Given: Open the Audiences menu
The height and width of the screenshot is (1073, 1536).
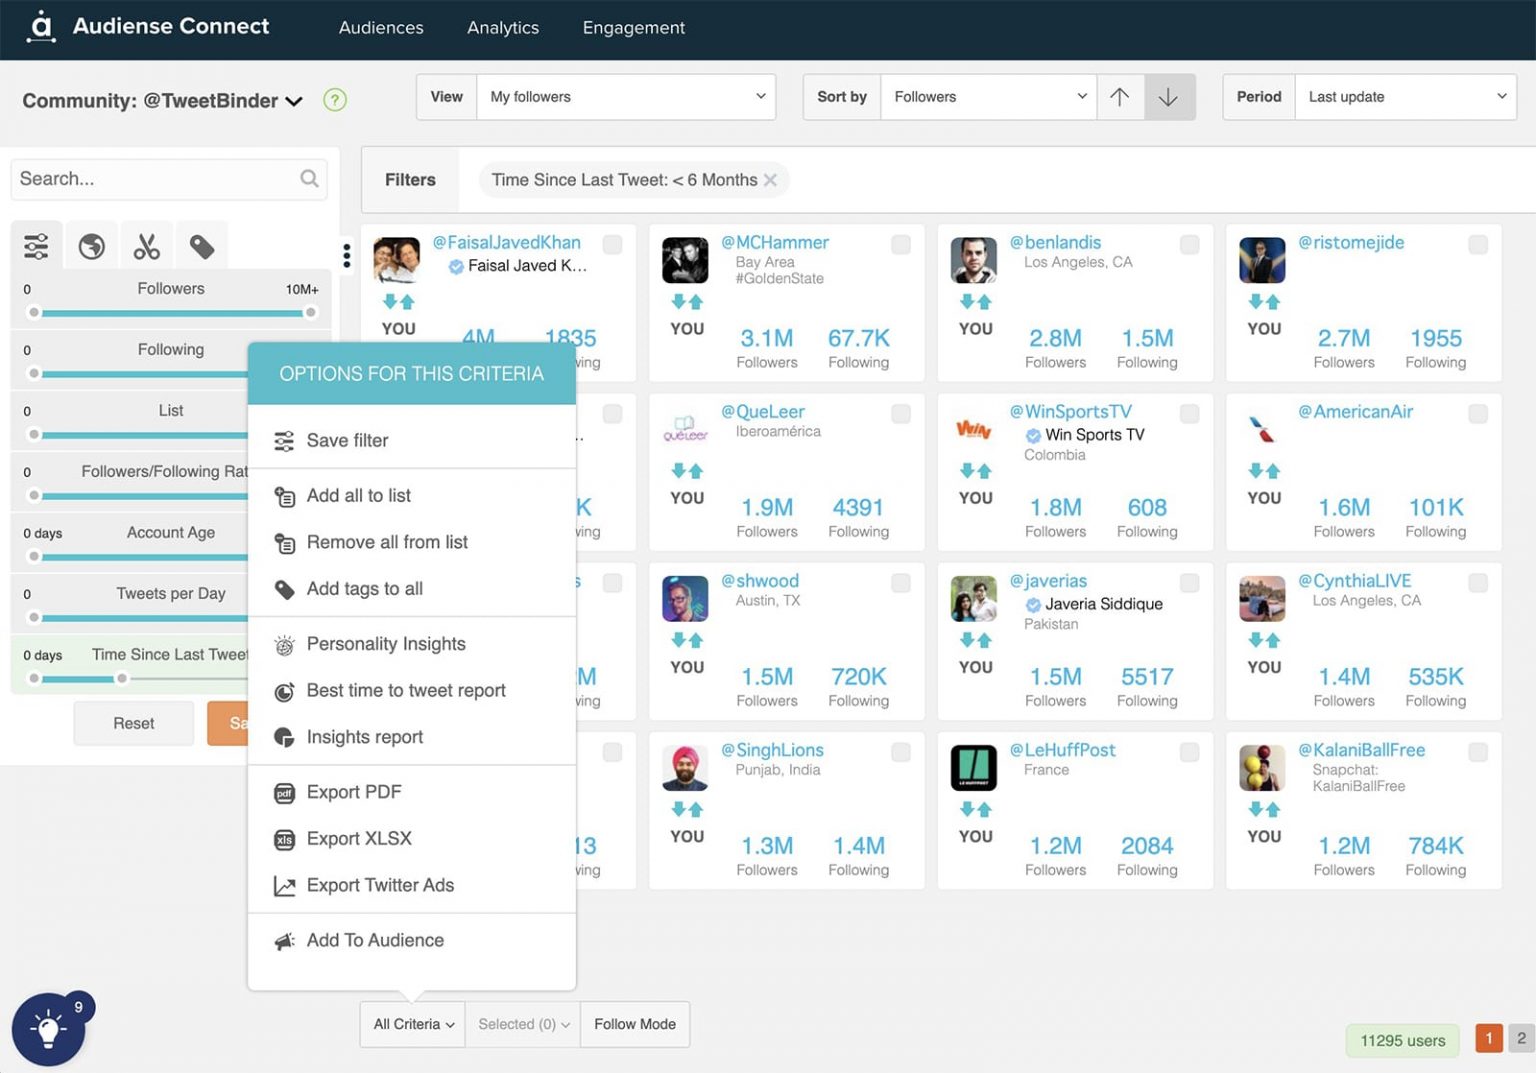Looking at the screenshot, I should 381,28.
